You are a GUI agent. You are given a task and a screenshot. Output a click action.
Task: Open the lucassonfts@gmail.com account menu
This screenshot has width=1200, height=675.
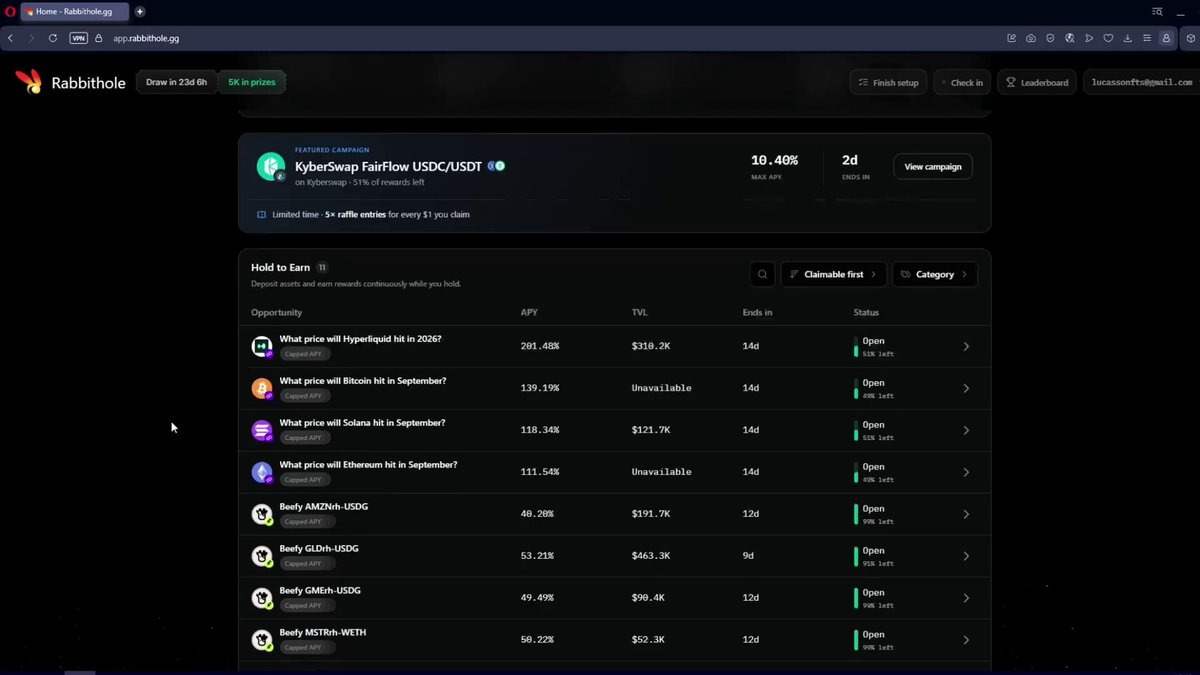(1141, 83)
